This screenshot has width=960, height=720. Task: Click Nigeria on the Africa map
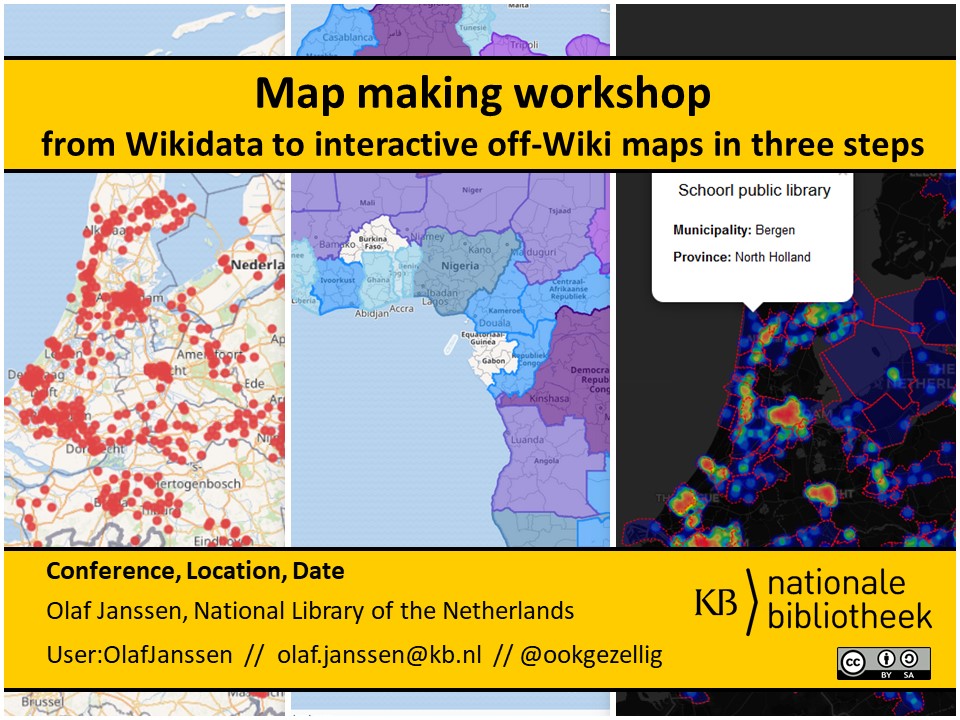(x=460, y=266)
